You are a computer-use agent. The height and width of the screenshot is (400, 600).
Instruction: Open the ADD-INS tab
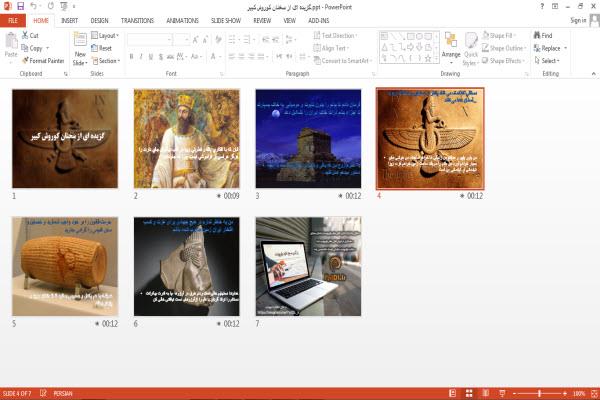click(318, 21)
